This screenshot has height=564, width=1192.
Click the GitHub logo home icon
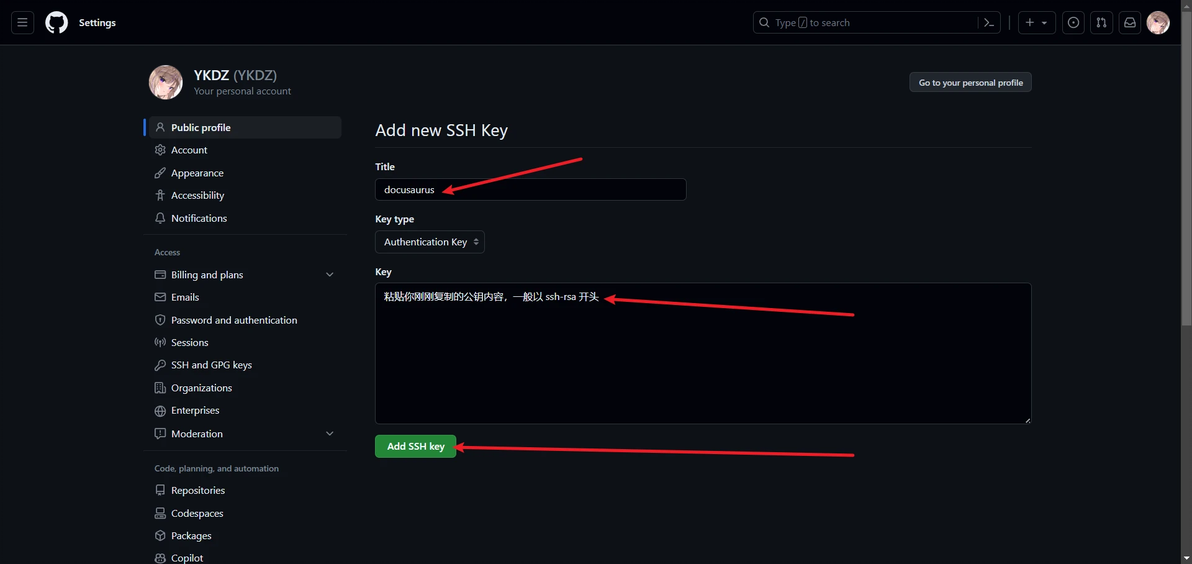pyautogui.click(x=57, y=22)
